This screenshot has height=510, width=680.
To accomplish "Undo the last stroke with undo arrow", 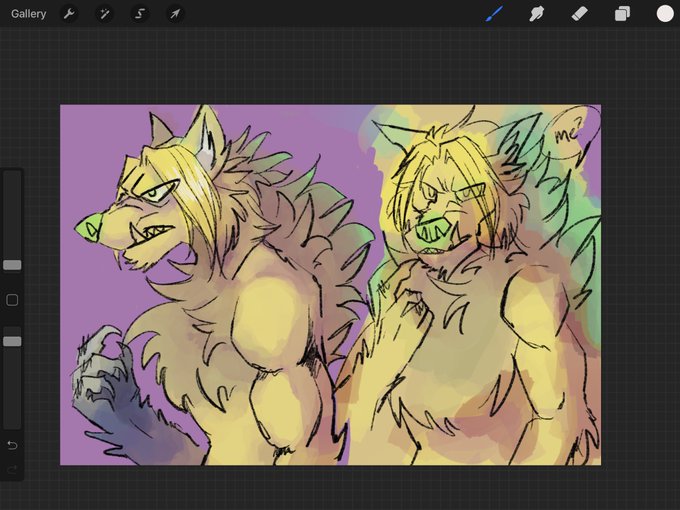I will click(12, 445).
